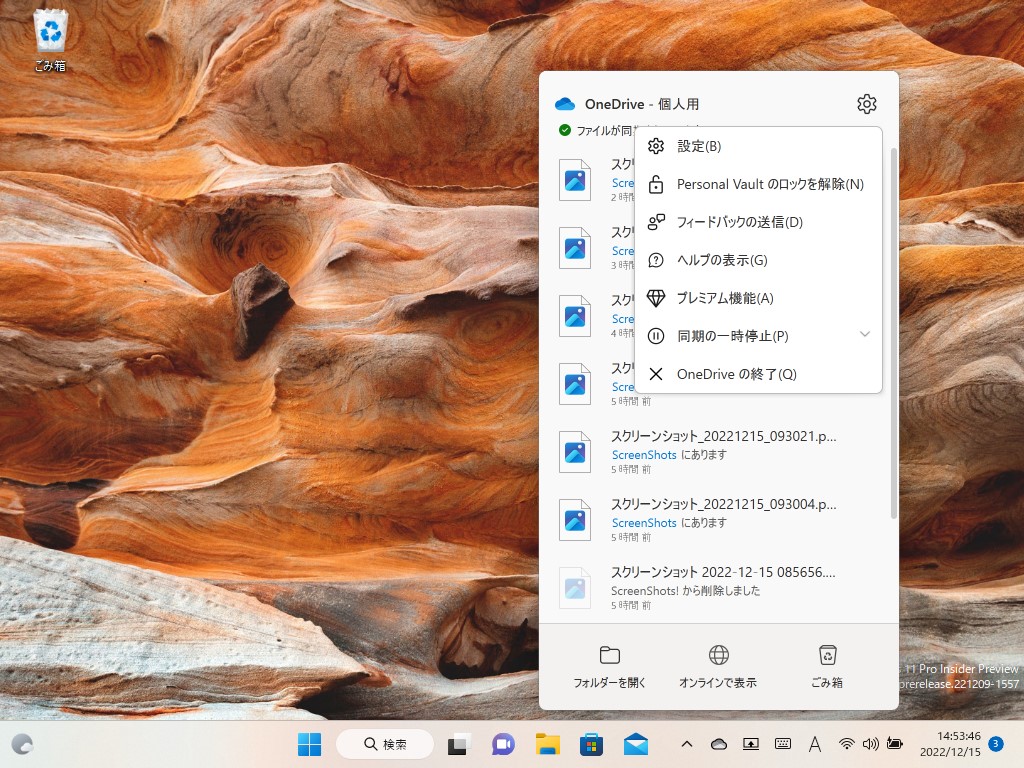Open the Mail app from the taskbar
The width and height of the screenshot is (1024, 768).
pyautogui.click(x=634, y=744)
